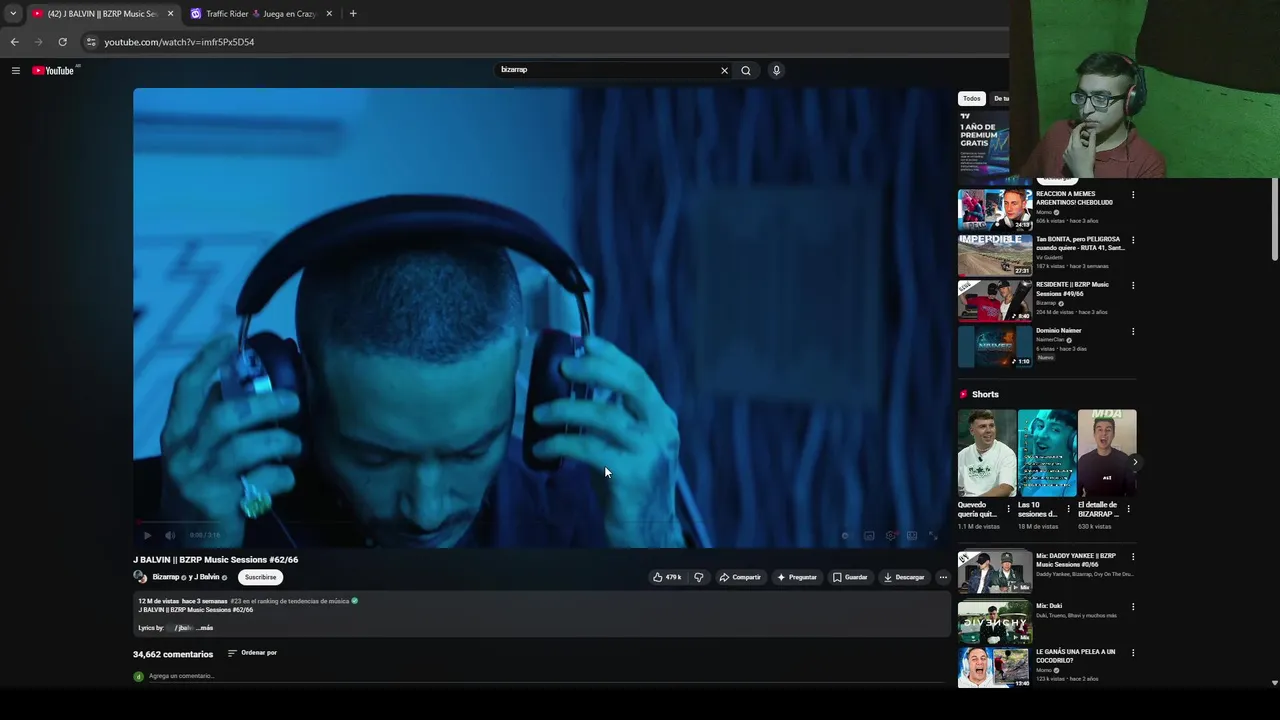This screenshot has width=1280, height=720.
Task: Open the Las 10 sesiones d... short
Action: click(x=1047, y=453)
